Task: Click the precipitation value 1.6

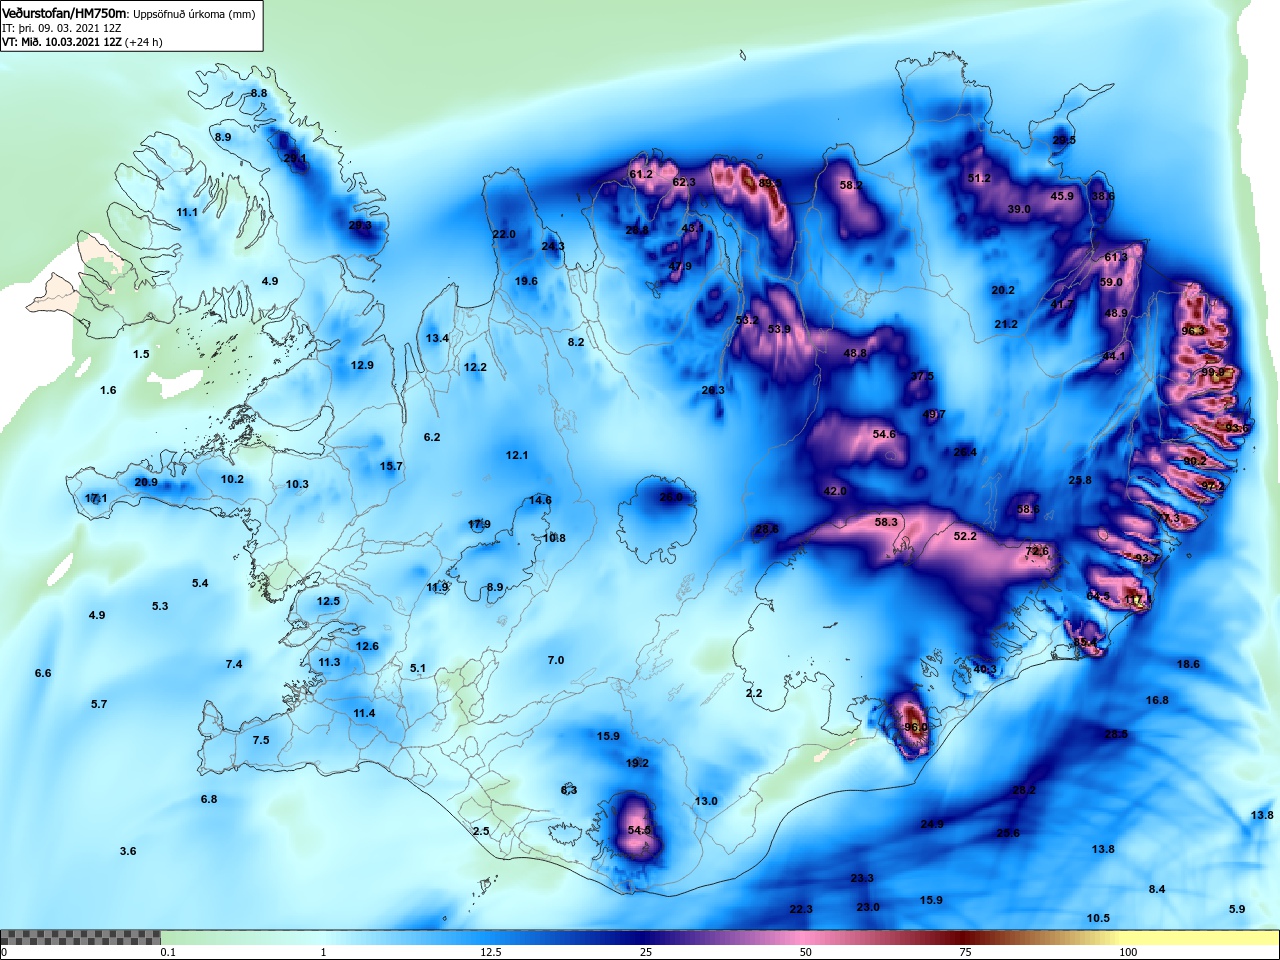Action: (x=108, y=390)
